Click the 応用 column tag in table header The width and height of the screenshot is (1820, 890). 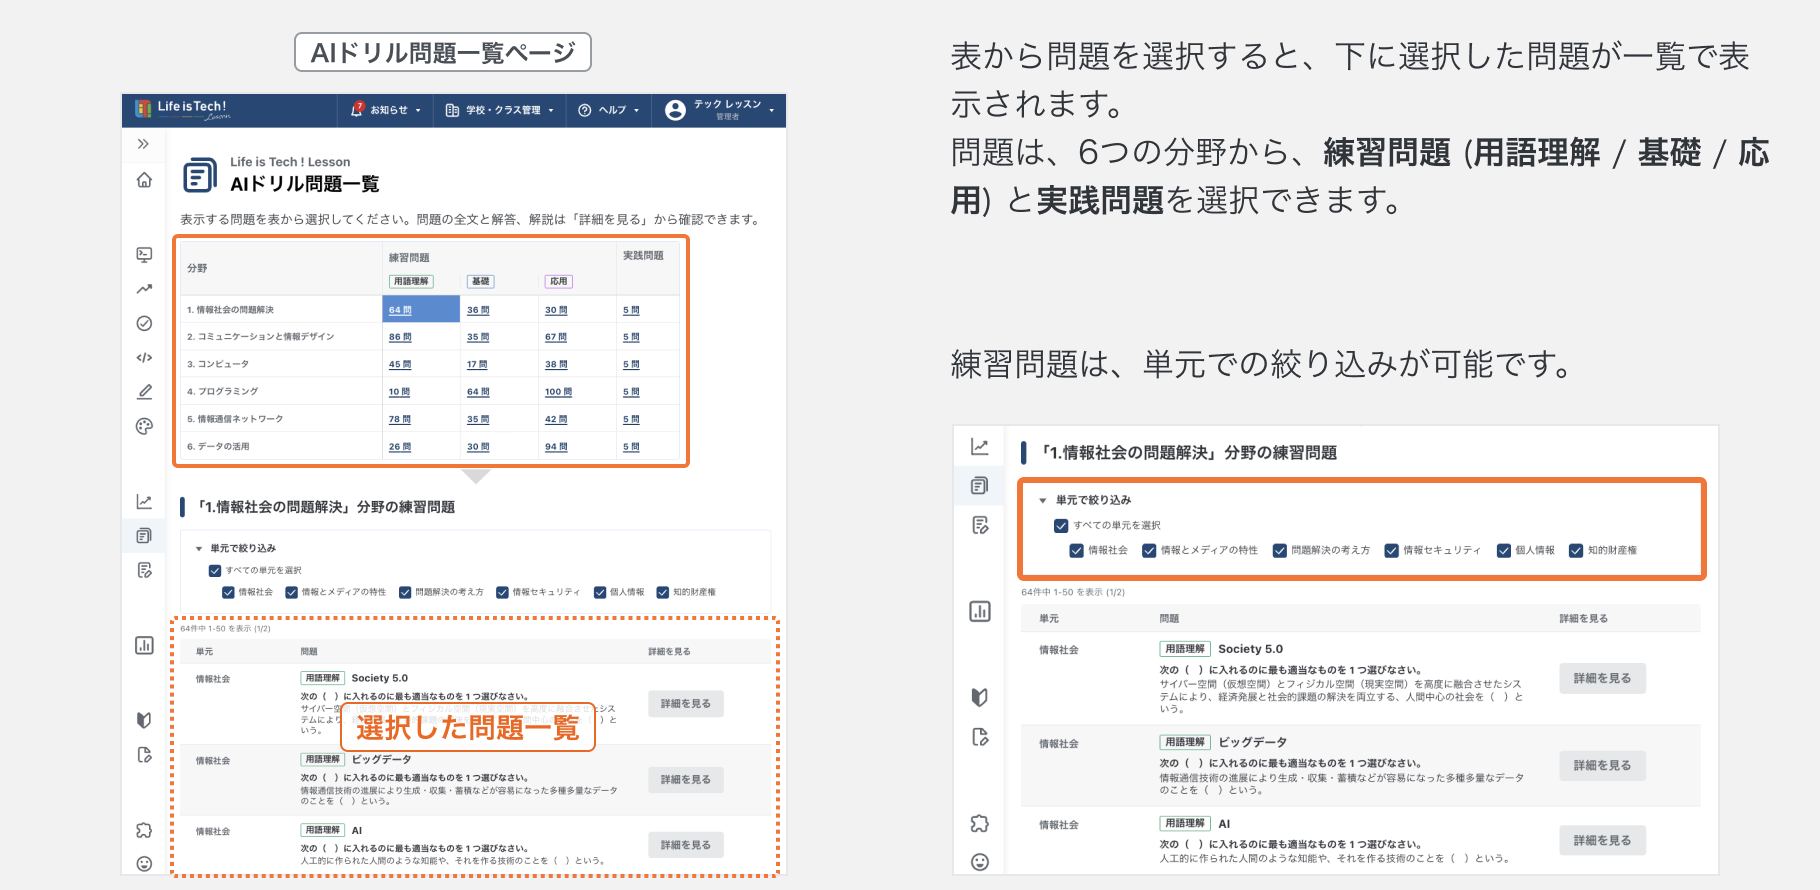pyautogui.click(x=558, y=281)
